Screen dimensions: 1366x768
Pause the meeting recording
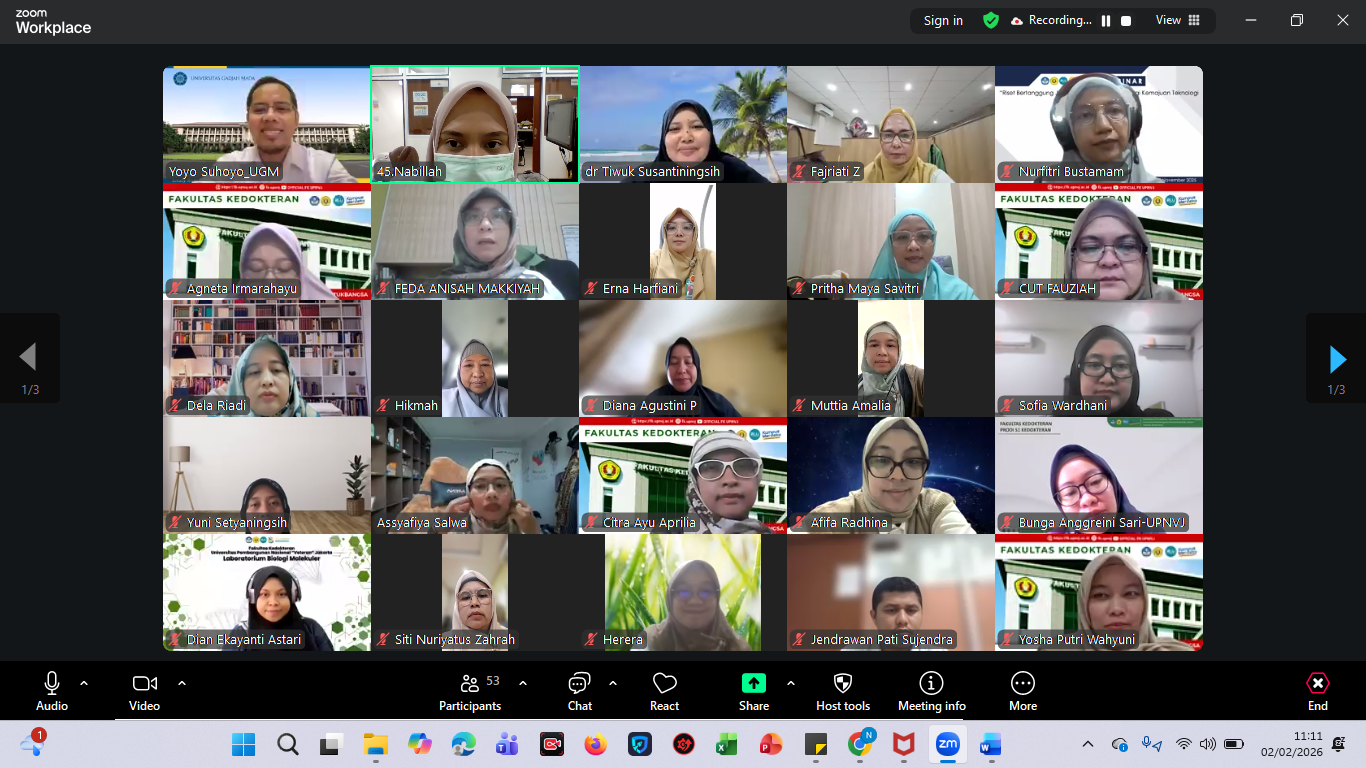point(1106,20)
